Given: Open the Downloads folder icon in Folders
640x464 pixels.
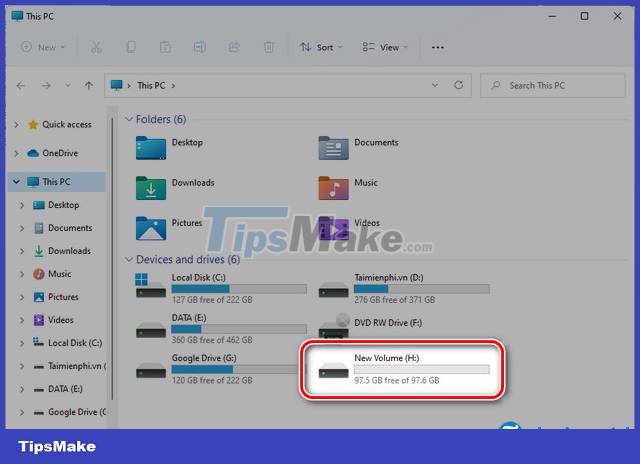Looking at the screenshot, I should pos(151,188).
